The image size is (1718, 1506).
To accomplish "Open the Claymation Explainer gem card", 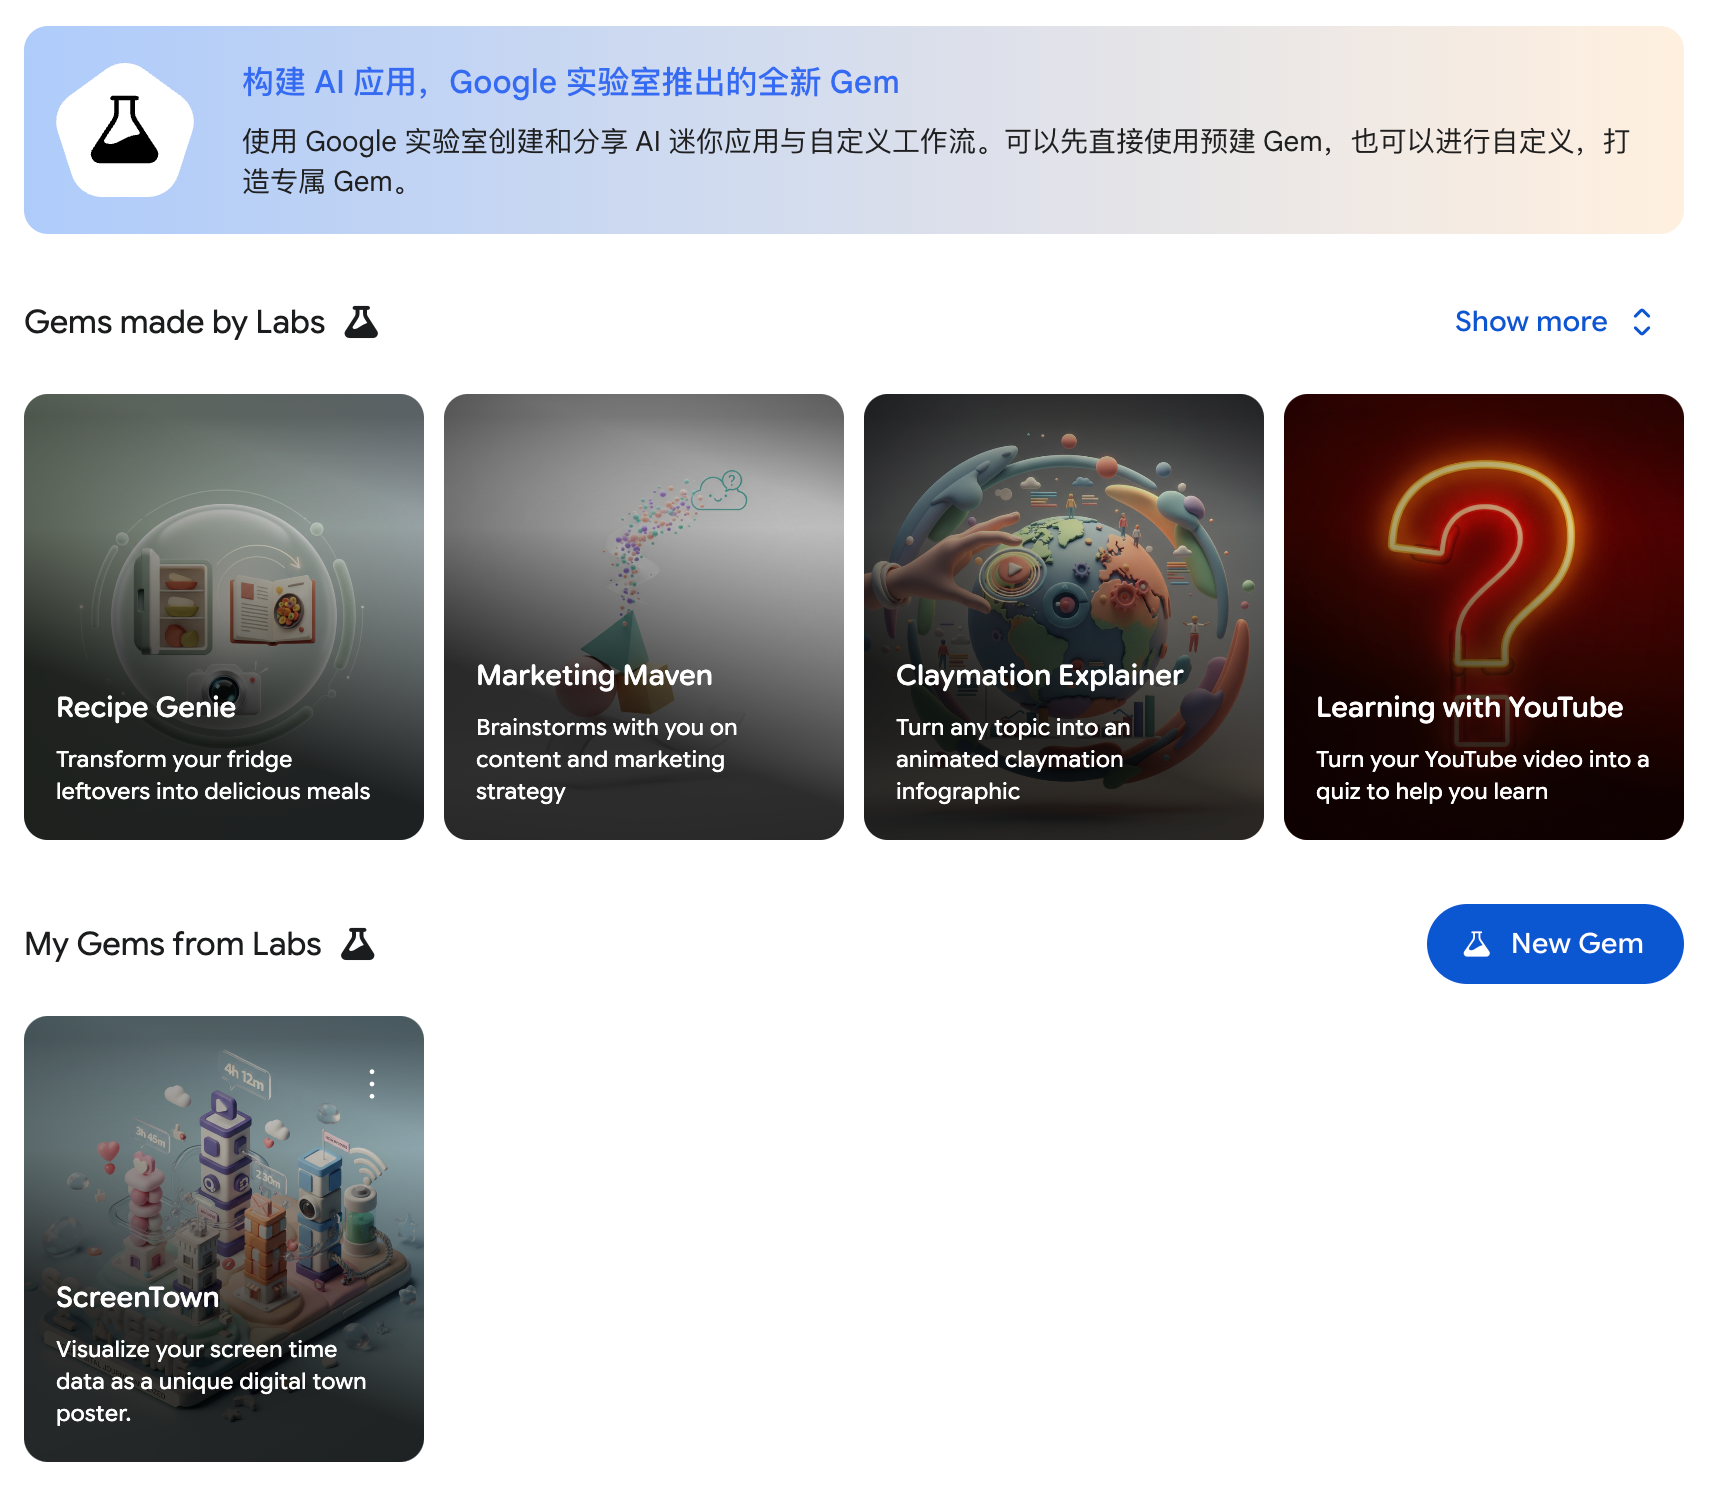I will pyautogui.click(x=1064, y=617).
